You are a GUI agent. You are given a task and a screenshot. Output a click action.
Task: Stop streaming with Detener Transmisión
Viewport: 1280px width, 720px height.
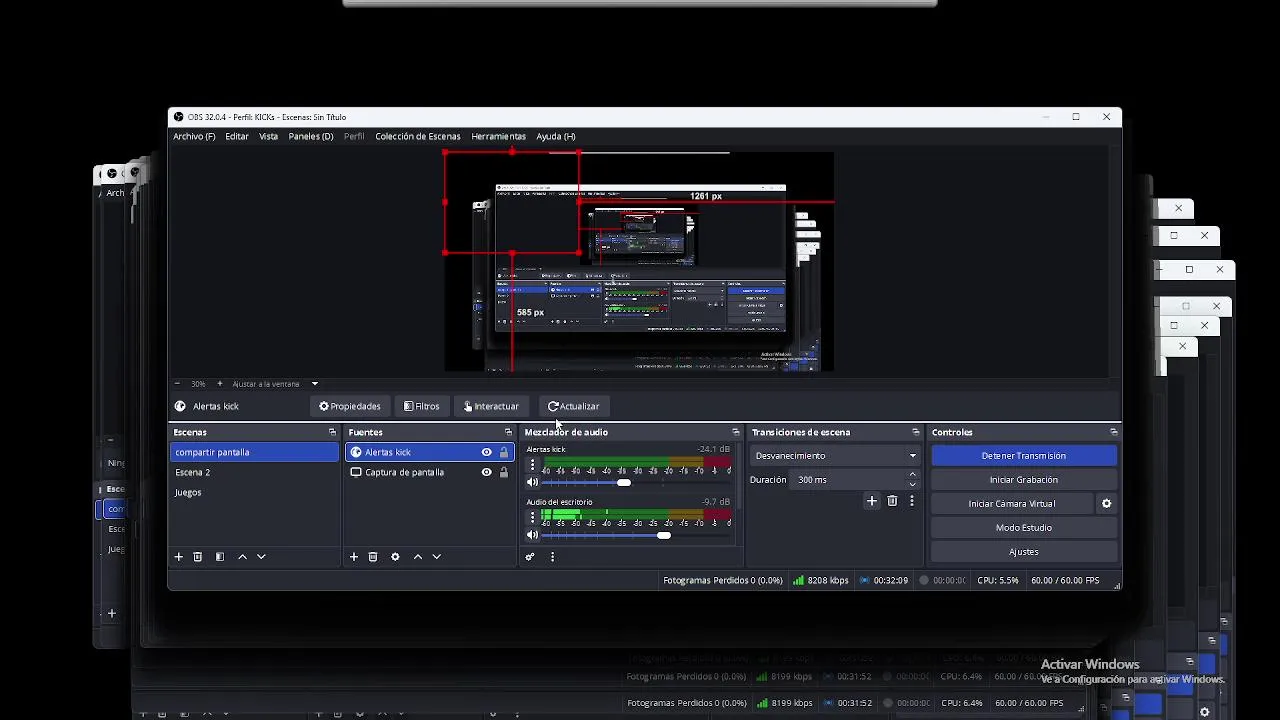1024,456
